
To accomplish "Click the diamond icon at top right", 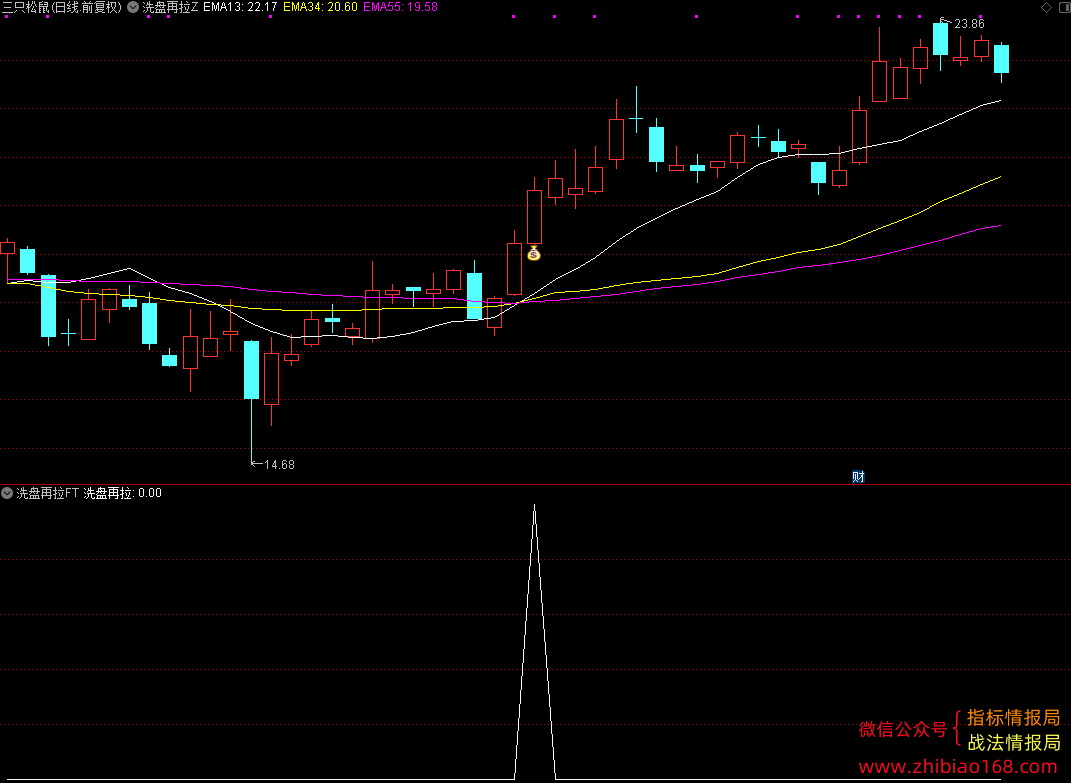I will pyautogui.click(x=1046, y=8).
